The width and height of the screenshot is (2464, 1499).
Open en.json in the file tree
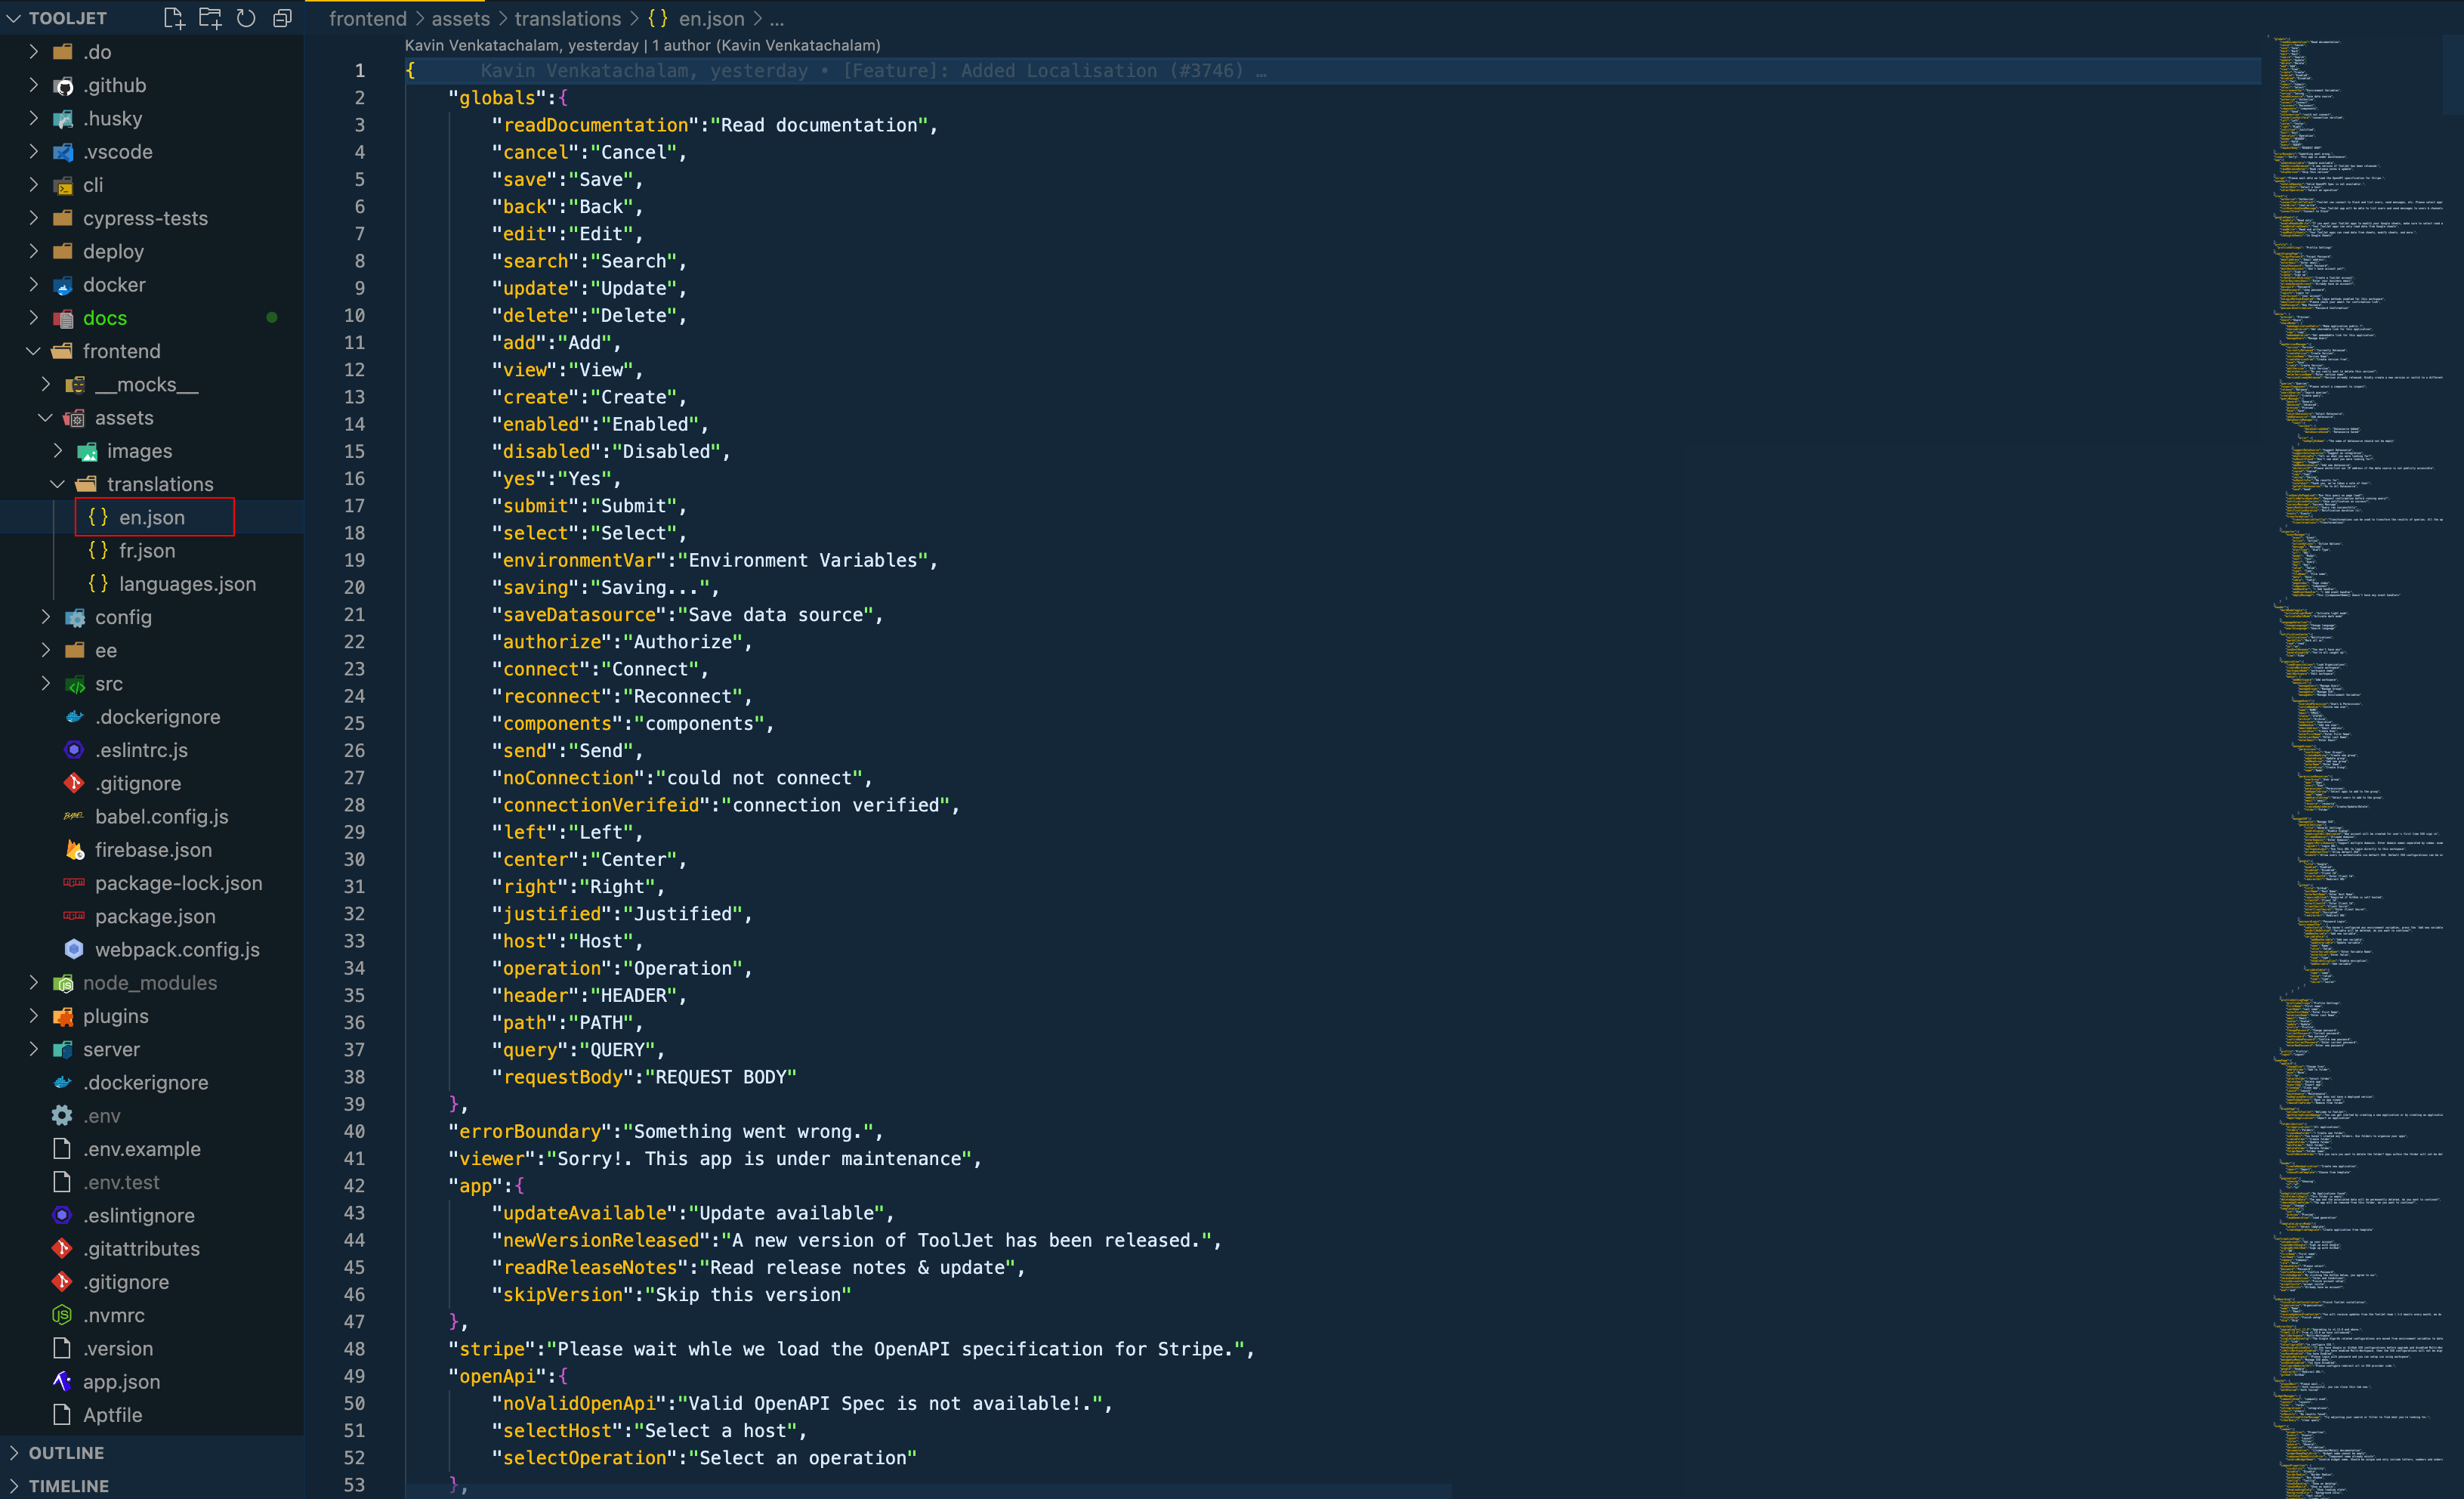pos(152,518)
